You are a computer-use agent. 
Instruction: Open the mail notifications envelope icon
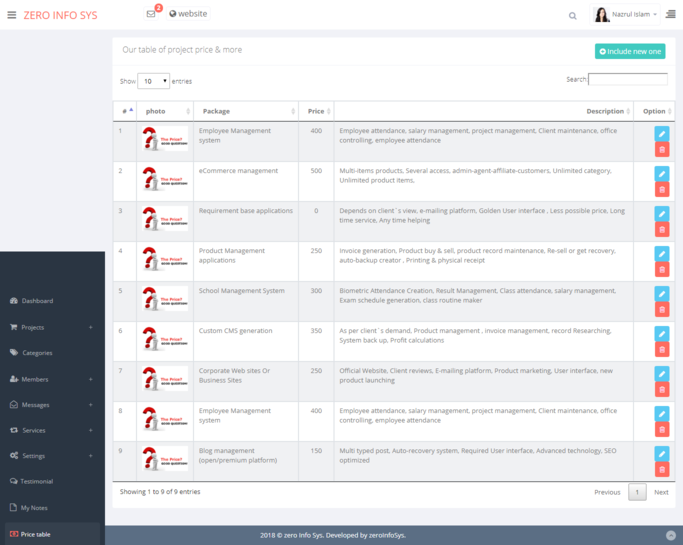coord(151,14)
